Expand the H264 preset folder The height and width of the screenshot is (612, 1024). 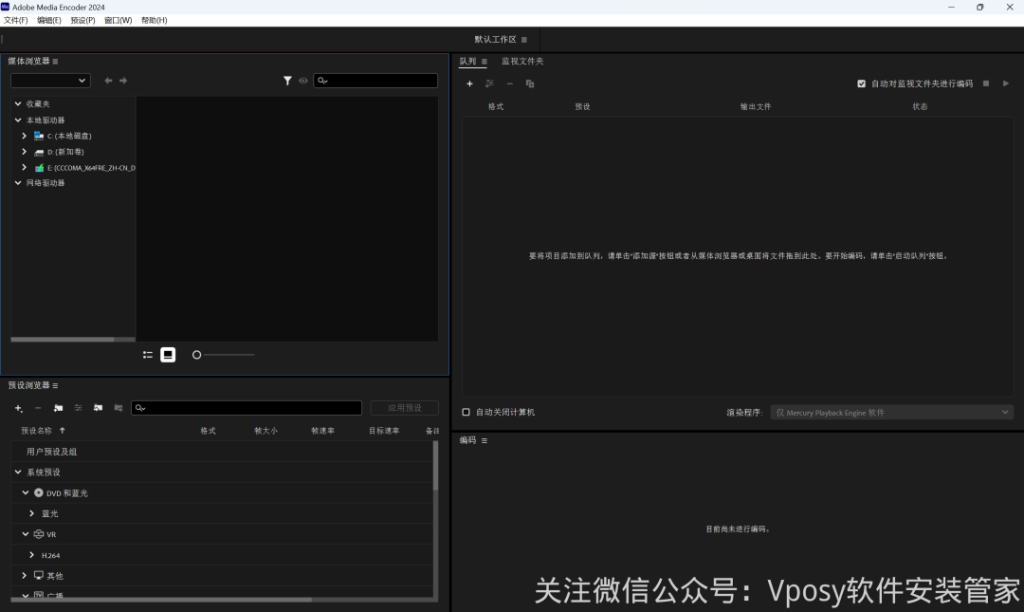point(31,555)
